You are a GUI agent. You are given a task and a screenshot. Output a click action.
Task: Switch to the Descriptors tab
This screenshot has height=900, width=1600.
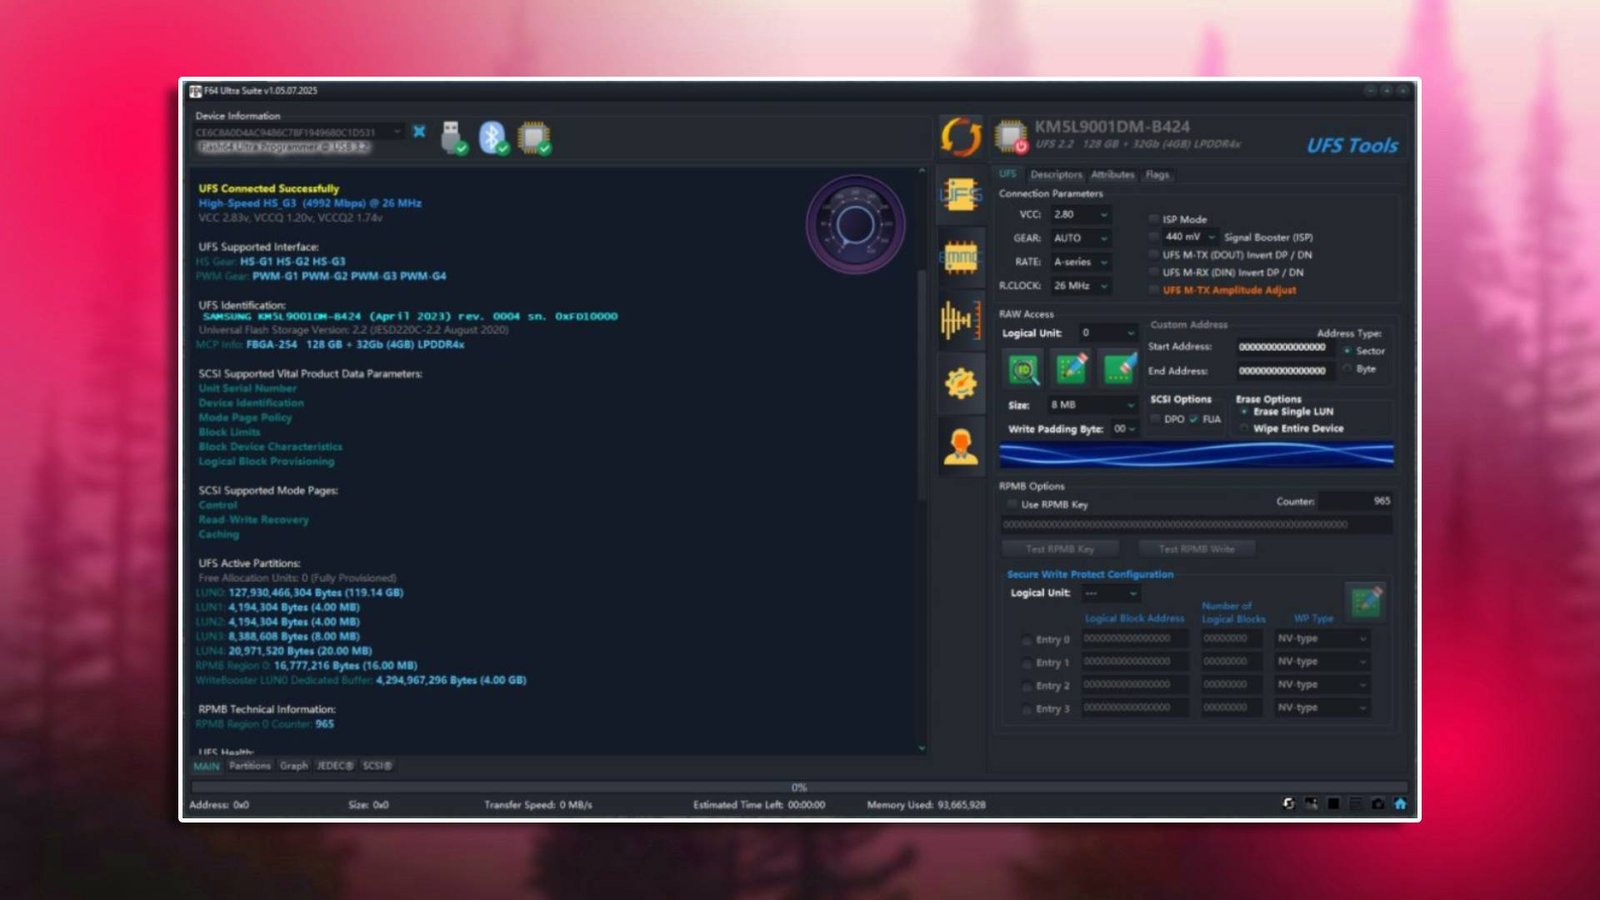tap(1056, 174)
